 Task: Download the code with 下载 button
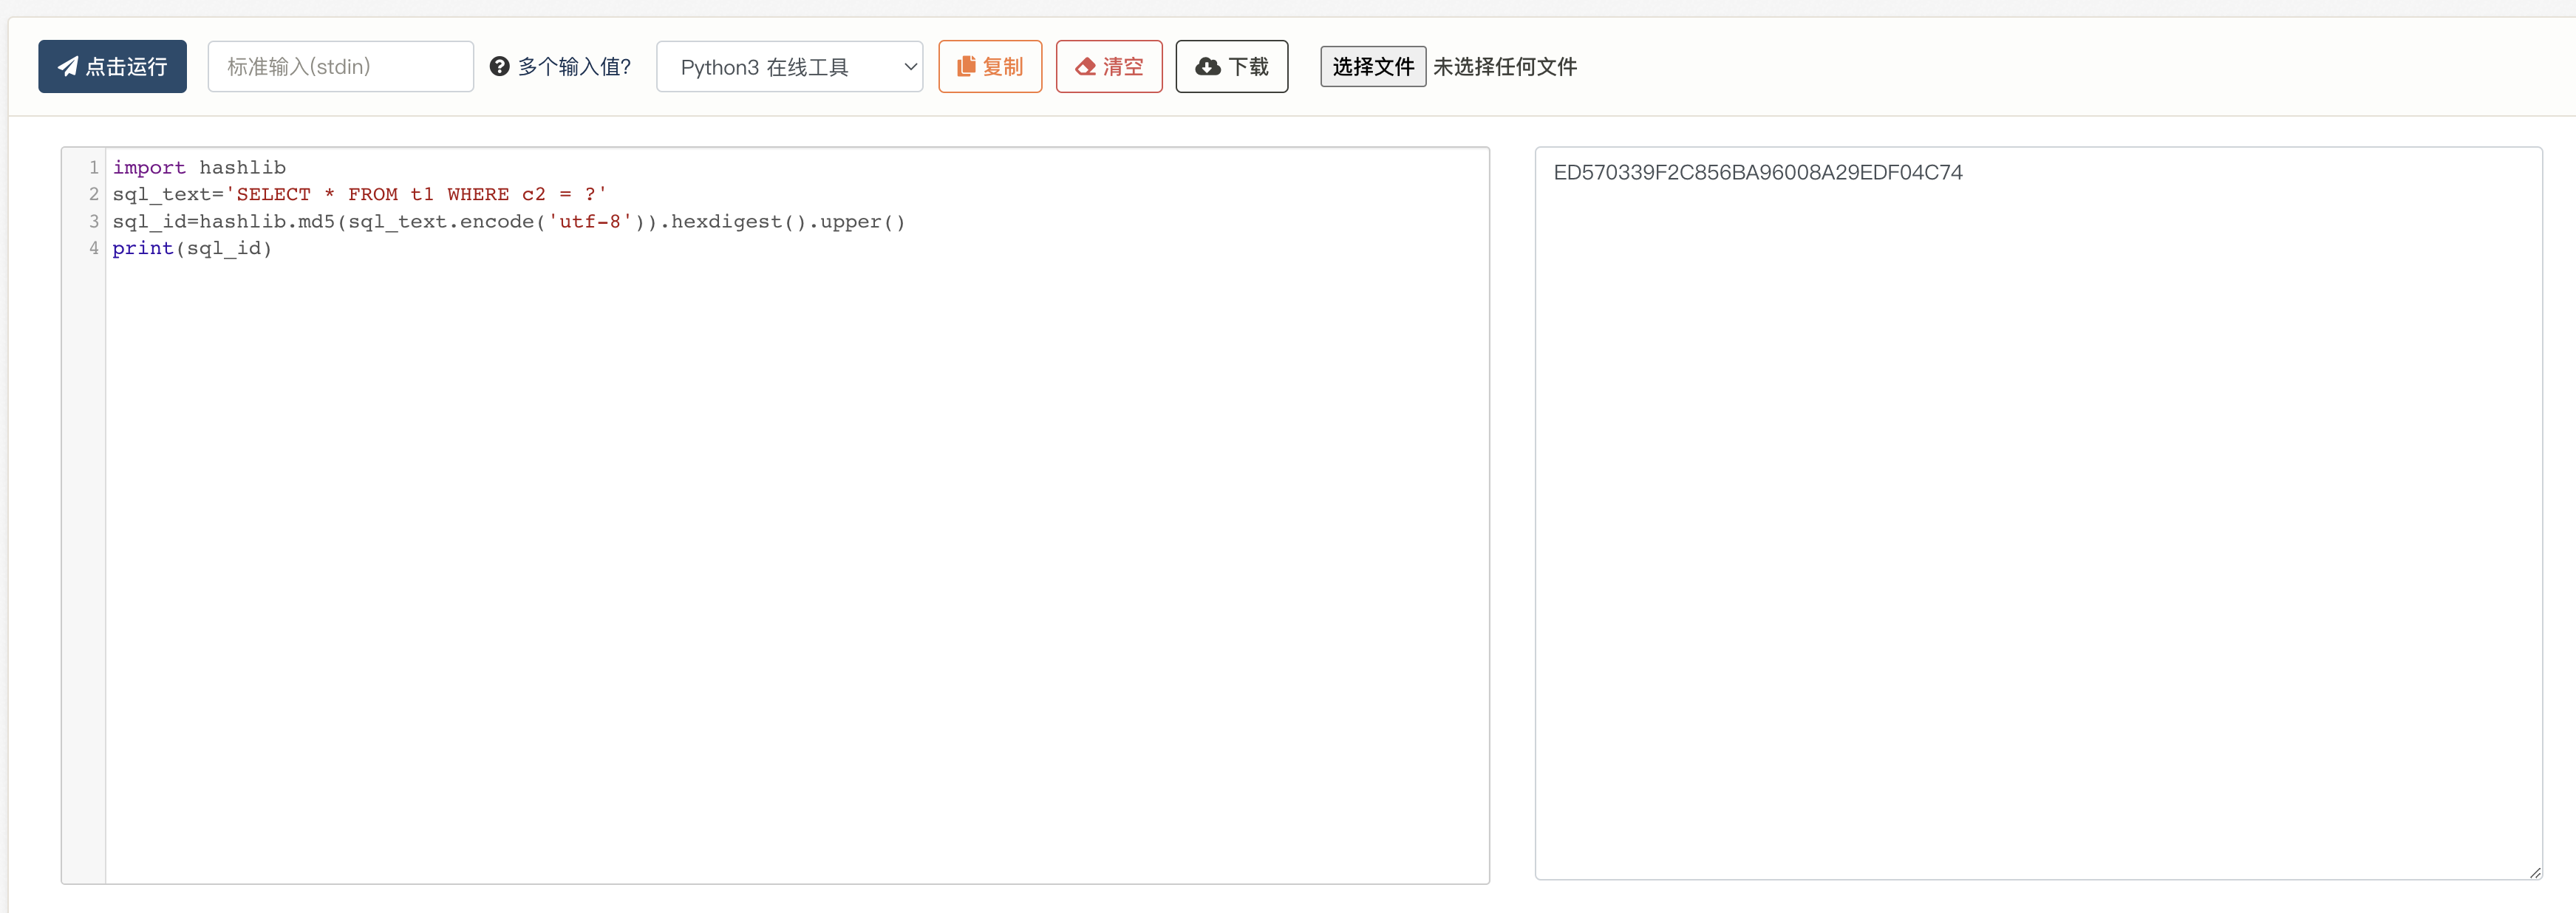(x=1231, y=65)
